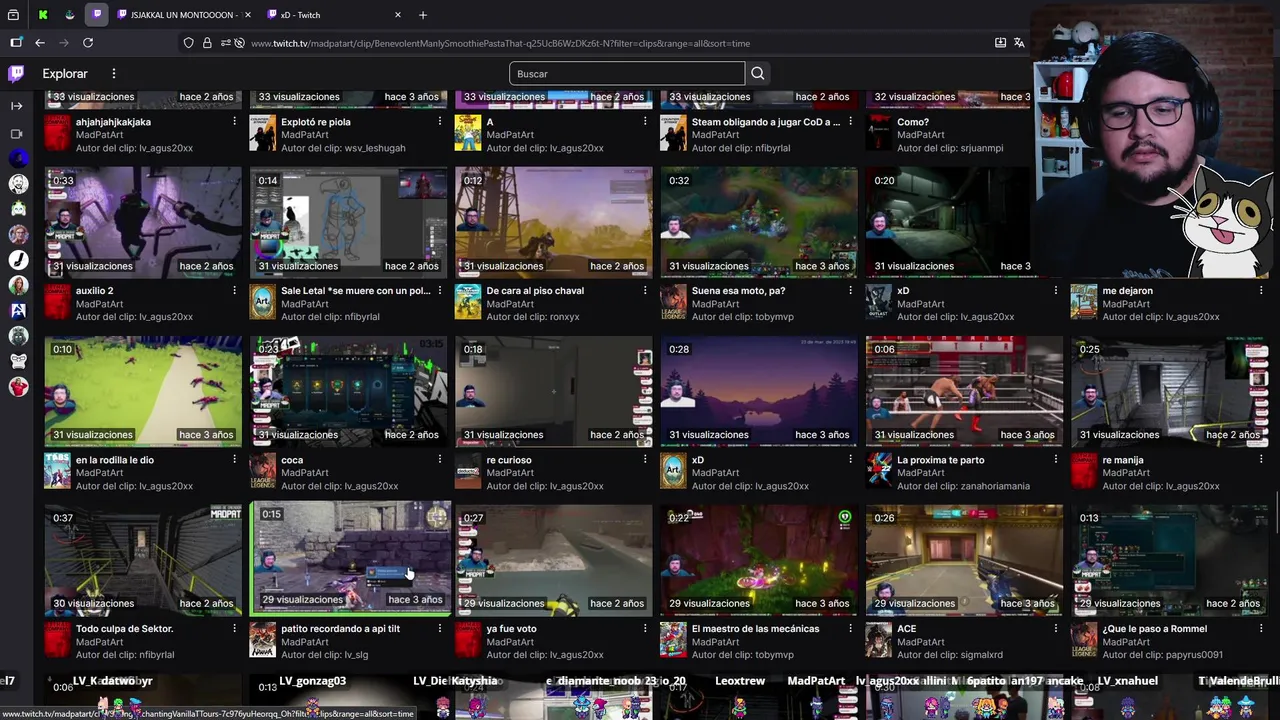This screenshot has width=1280, height=720.
Task: Click game icon beside ¿Que le paso a Rommel
Action: [x=1083, y=640]
